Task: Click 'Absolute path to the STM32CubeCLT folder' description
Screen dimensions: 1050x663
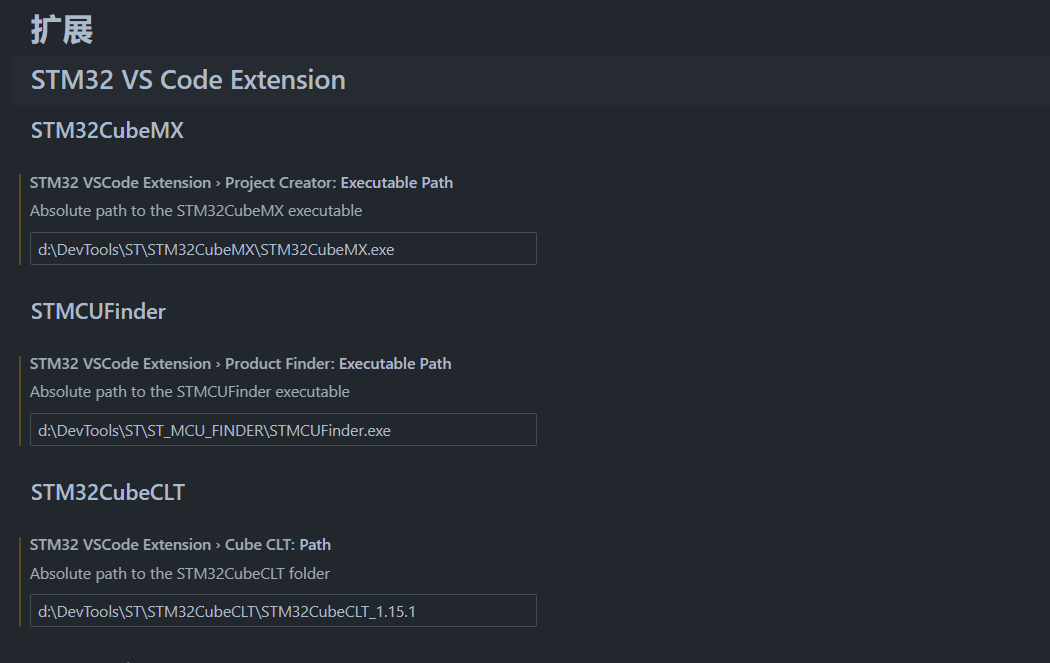Action: (x=180, y=574)
